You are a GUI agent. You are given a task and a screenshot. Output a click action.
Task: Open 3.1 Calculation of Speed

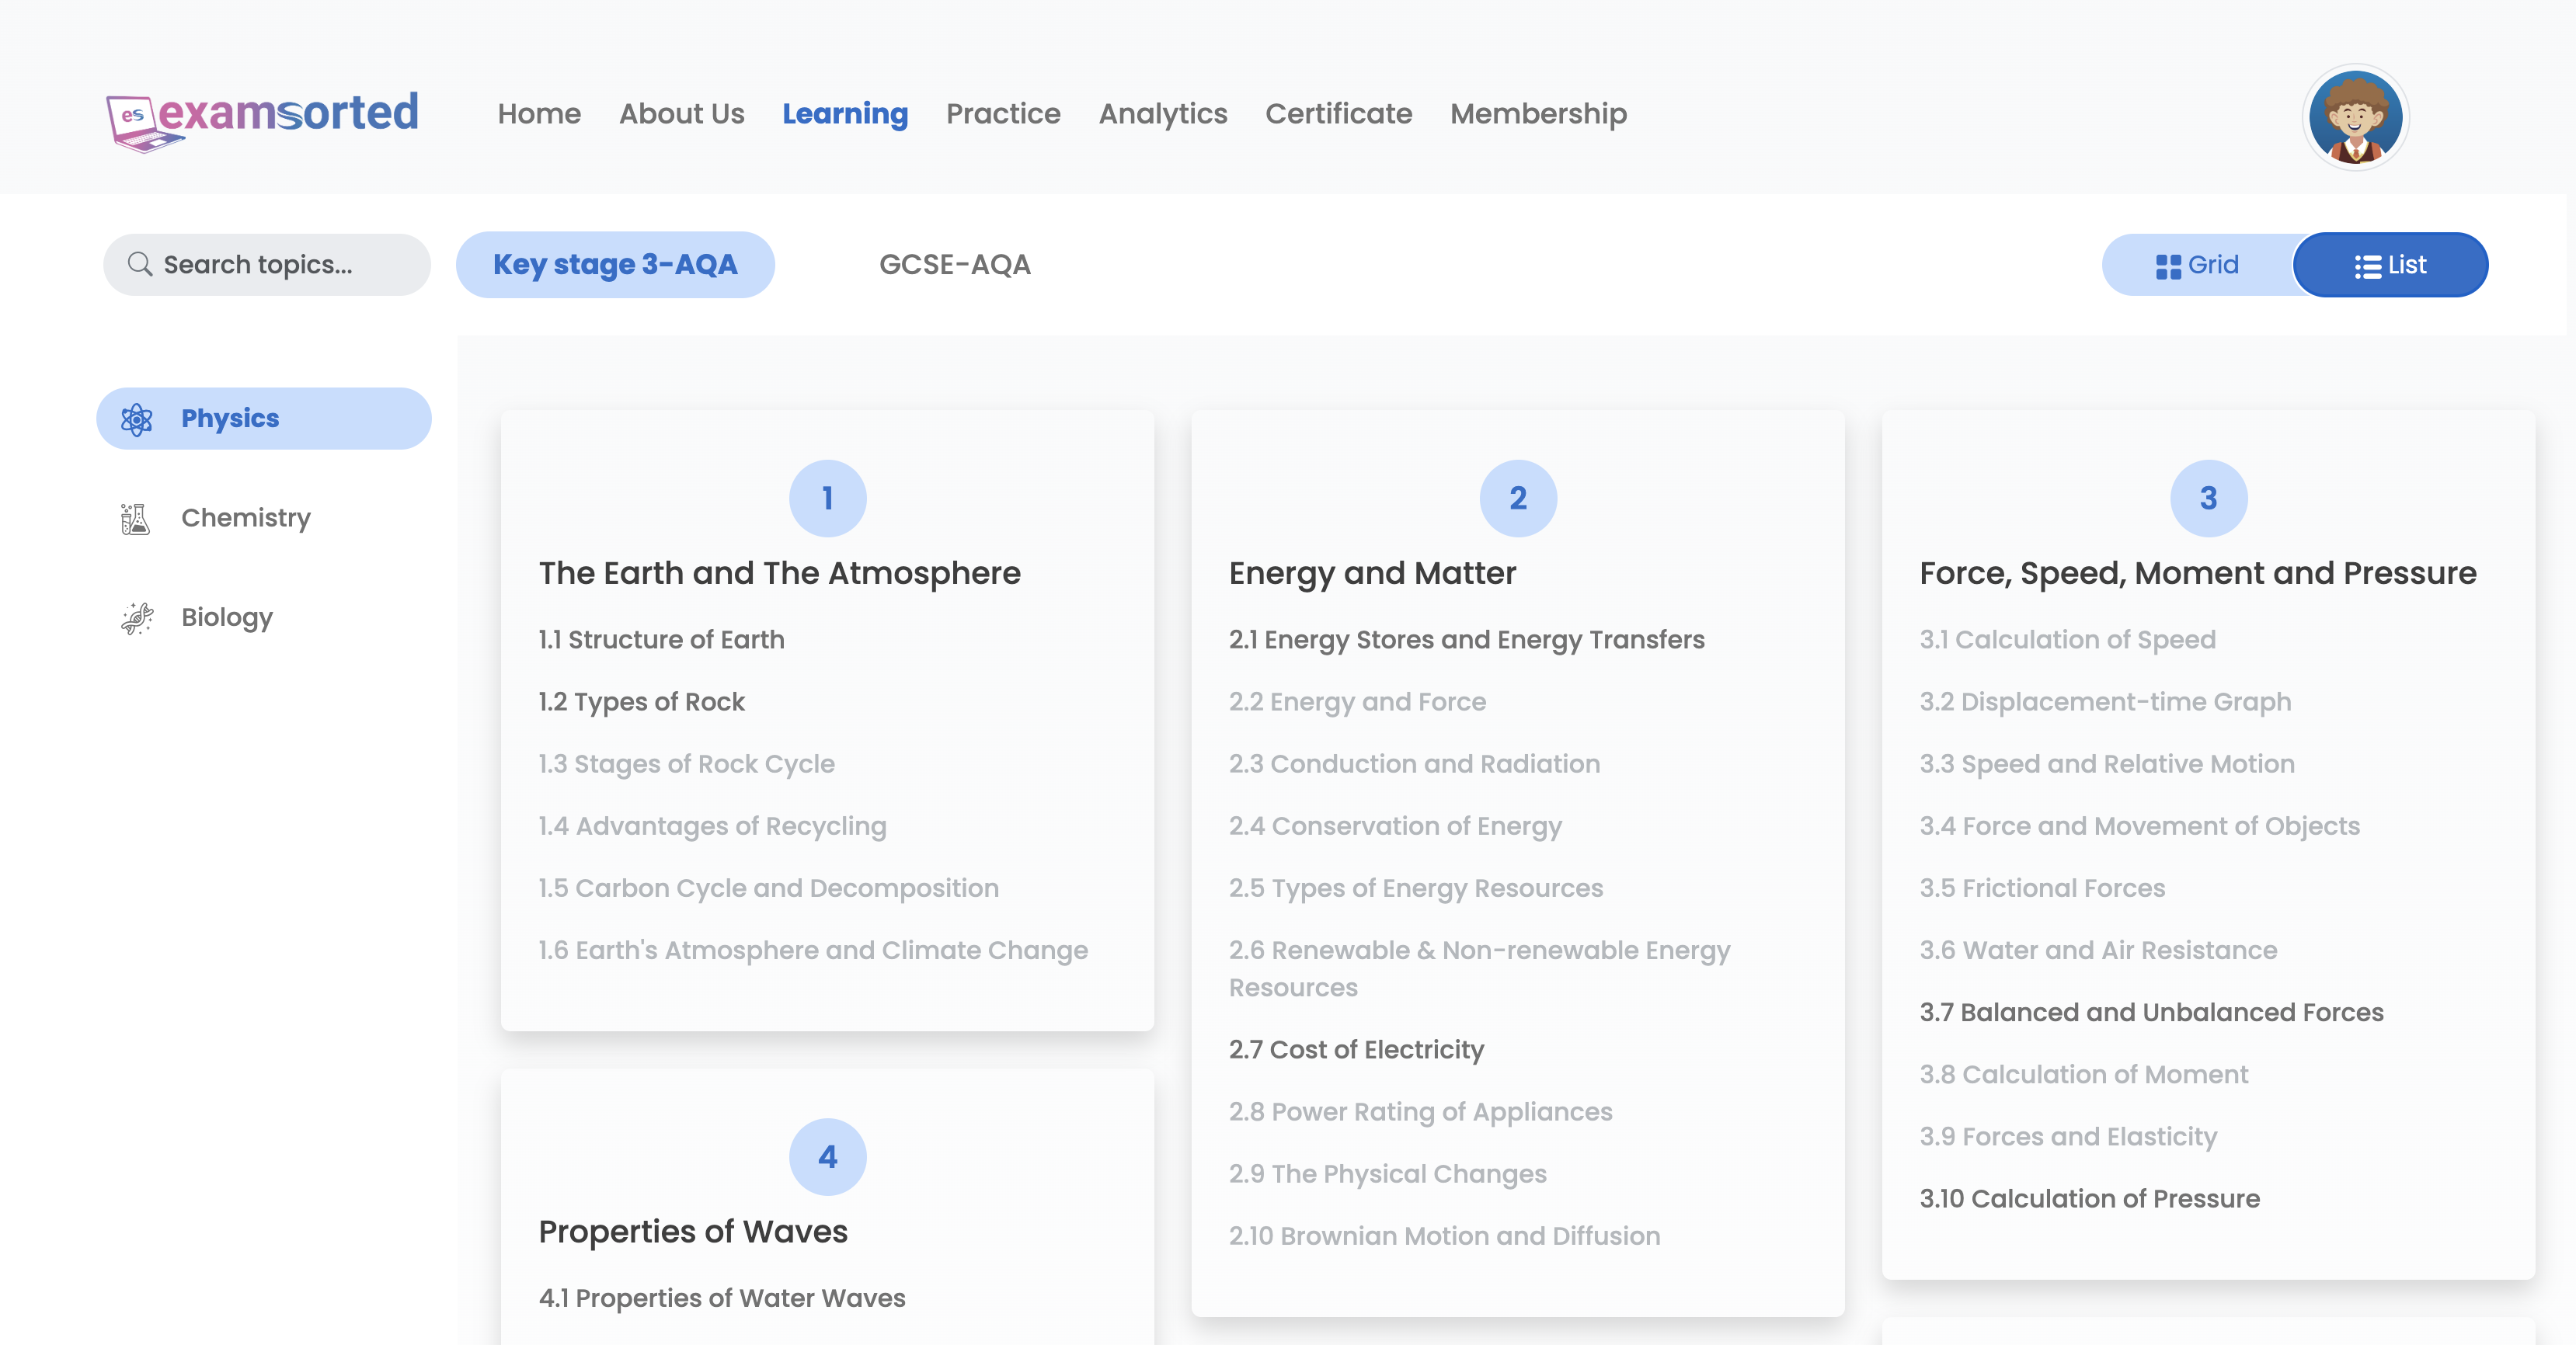[2067, 640]
